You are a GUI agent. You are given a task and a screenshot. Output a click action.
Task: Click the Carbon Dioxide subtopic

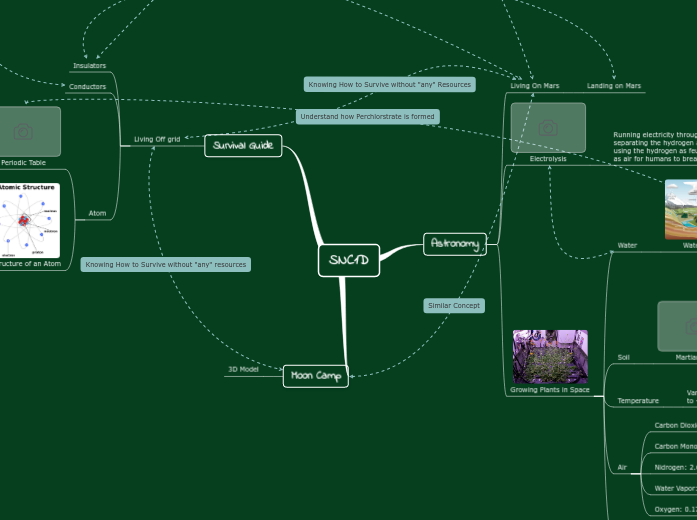coord(676,425)
